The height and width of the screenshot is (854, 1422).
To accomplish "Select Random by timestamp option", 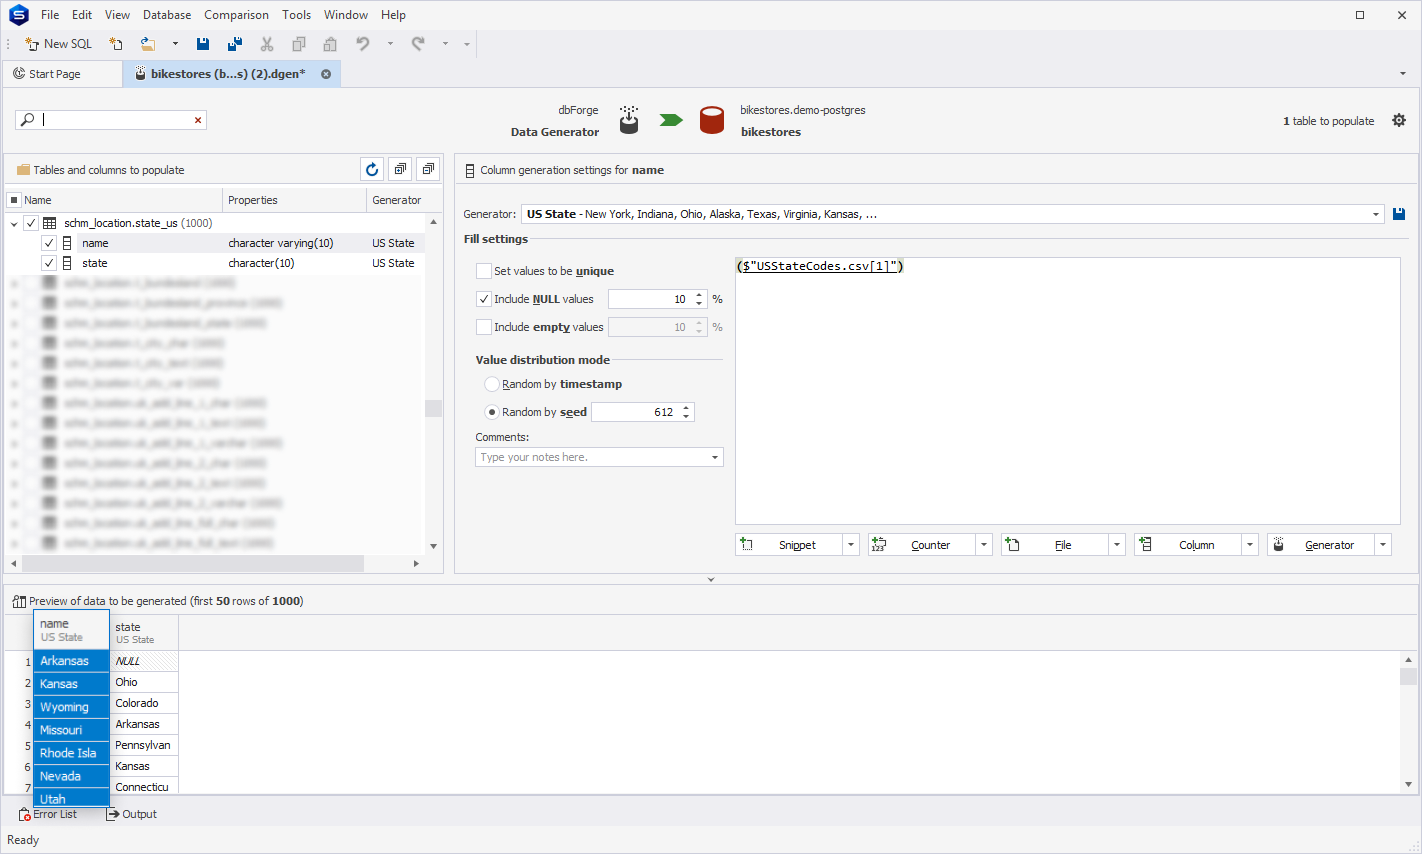I will [491, 384].
